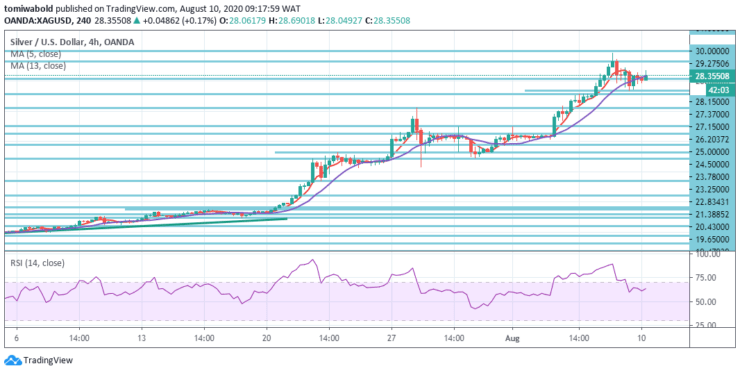Click the 25.00000 price axis label
Image resolution: width=740 pixels, height=373 pixels.
(x=713, y=152)
